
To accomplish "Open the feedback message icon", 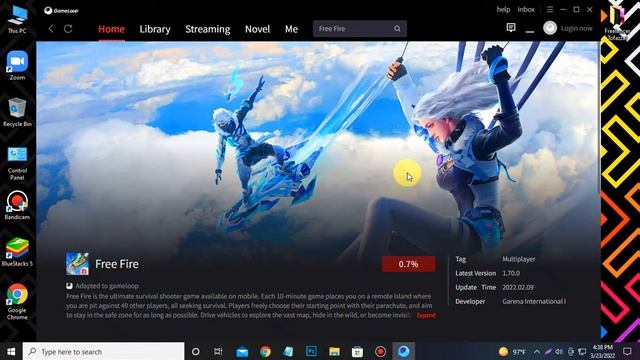I will tap(511, 27).
